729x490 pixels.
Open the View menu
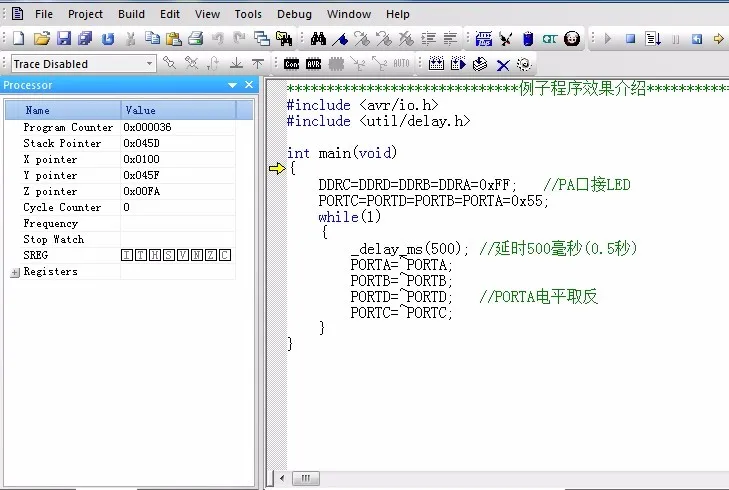[x=207, y=14]
